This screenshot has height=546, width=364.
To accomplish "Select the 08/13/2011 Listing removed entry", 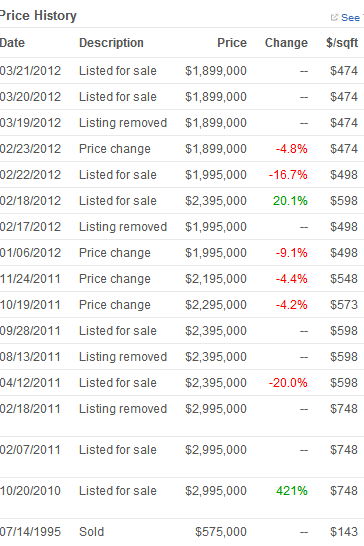I will [x=182, y=357].
